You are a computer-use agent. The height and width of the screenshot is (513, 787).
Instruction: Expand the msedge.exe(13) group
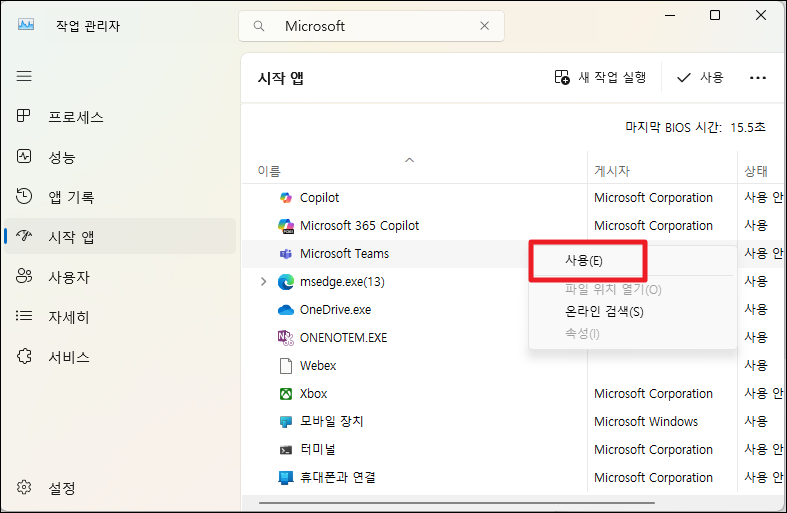tap(264, 282)
